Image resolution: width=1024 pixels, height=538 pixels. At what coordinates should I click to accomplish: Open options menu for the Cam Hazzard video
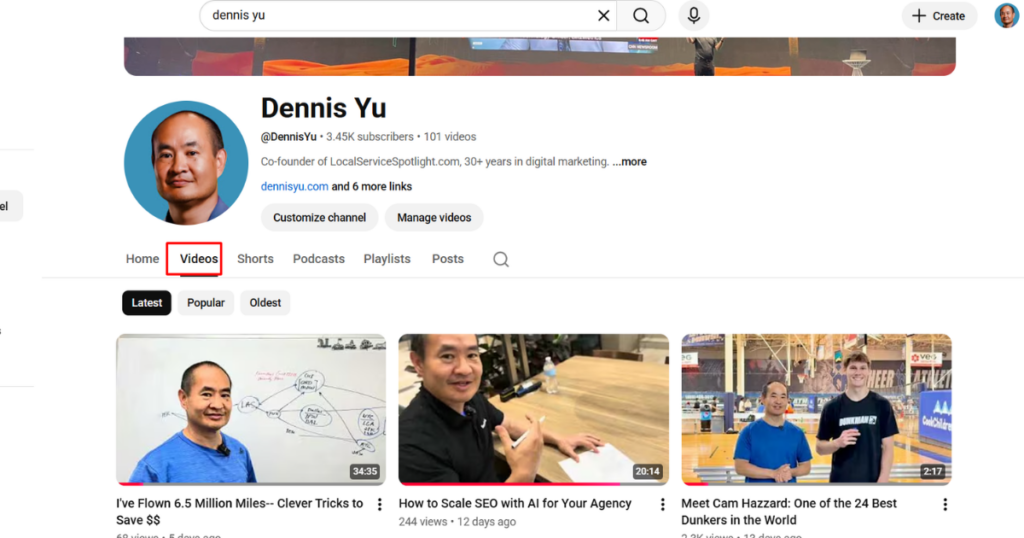[944, 504]
